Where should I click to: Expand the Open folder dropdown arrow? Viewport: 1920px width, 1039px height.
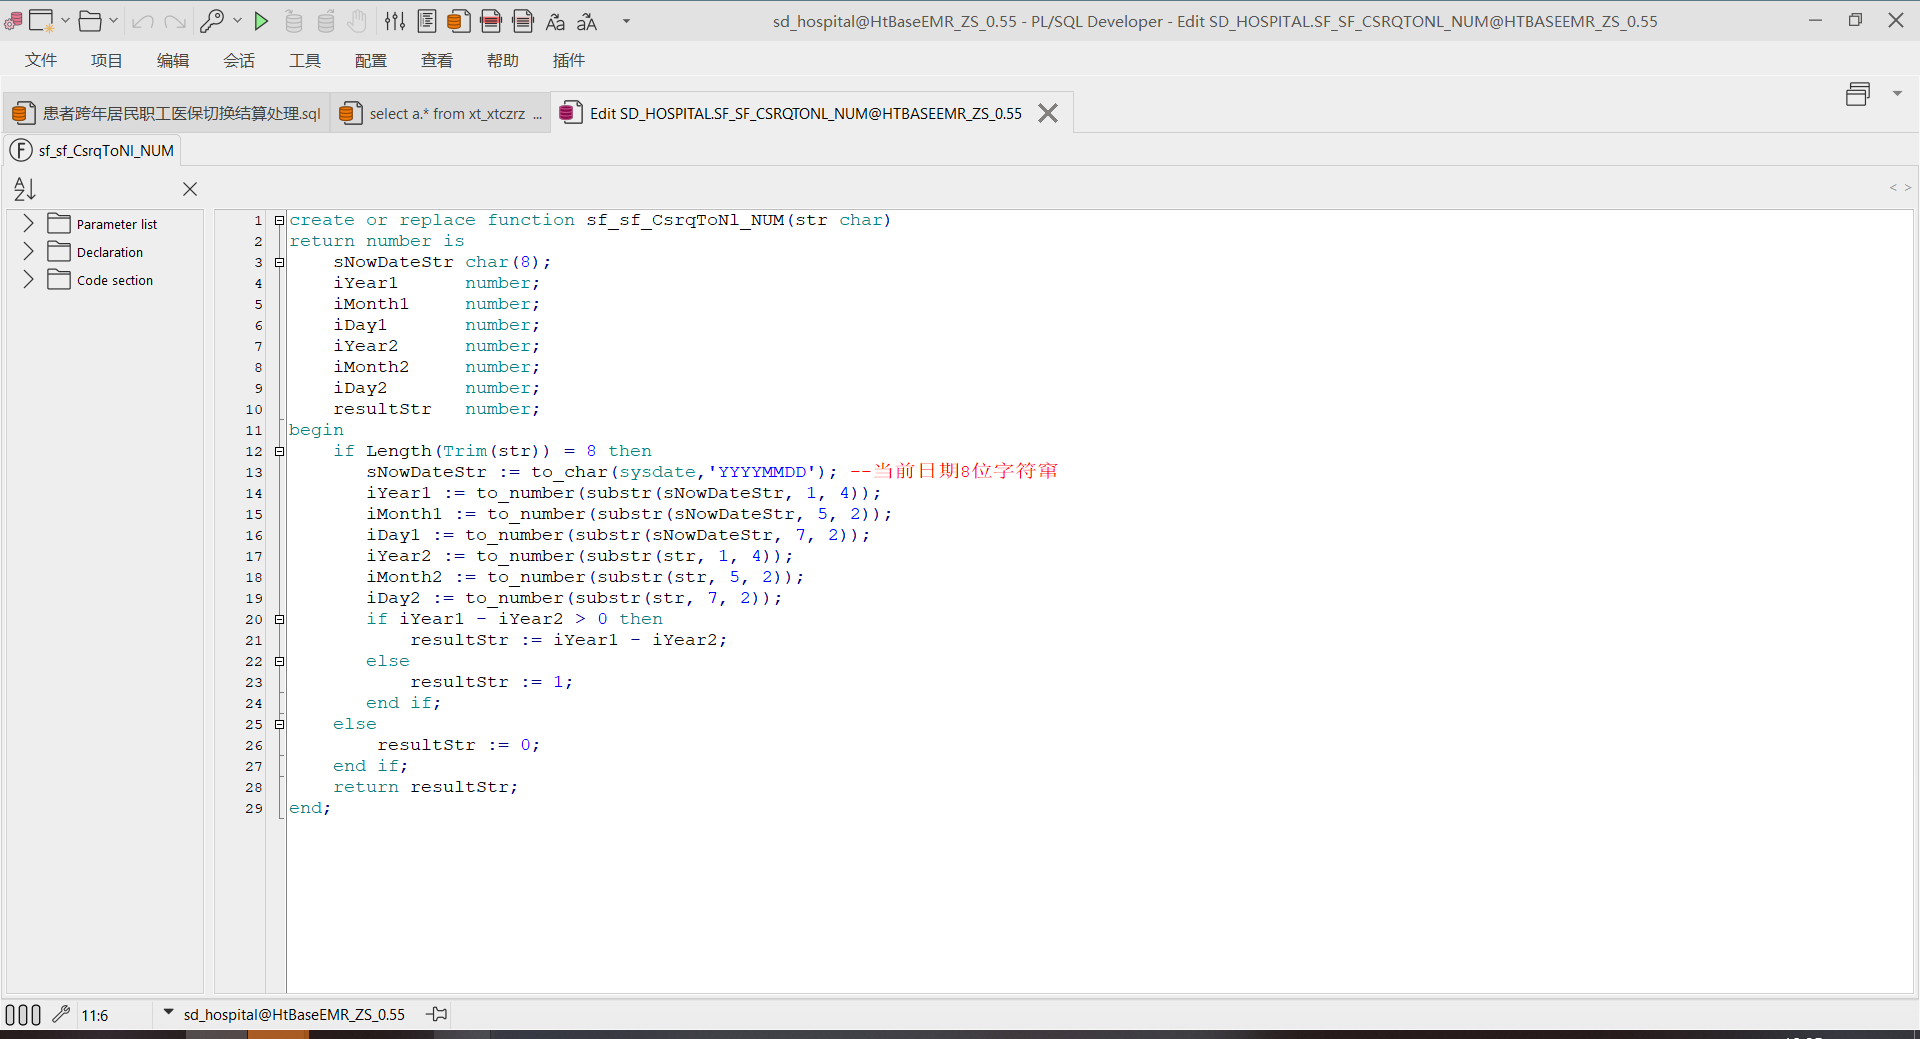pyautogui.click(x=113, y=21)
